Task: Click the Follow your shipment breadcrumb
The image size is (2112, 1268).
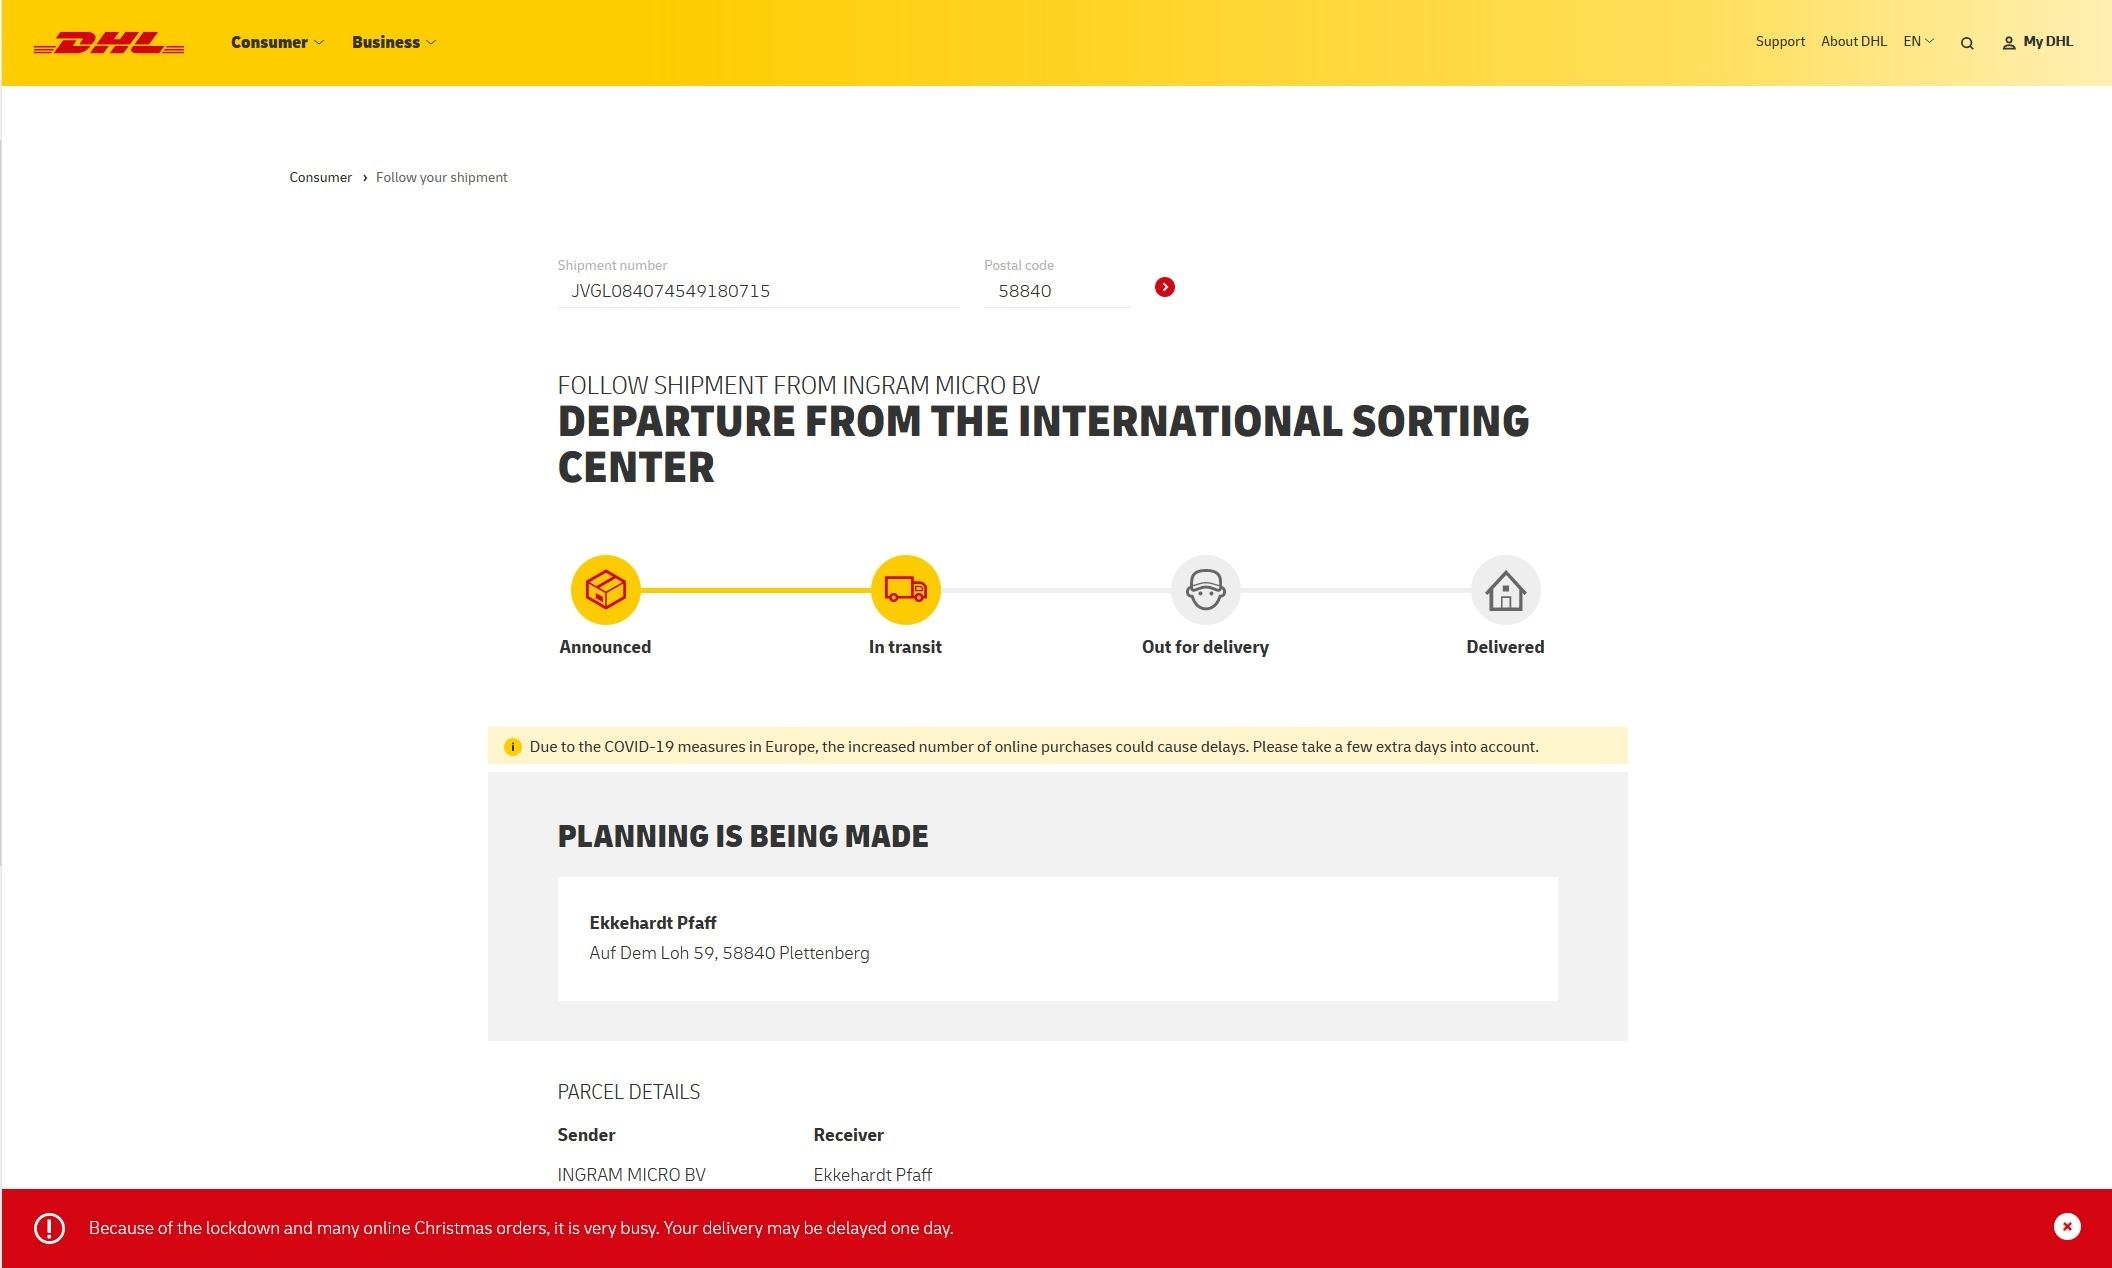Action: tap(441, 177)
